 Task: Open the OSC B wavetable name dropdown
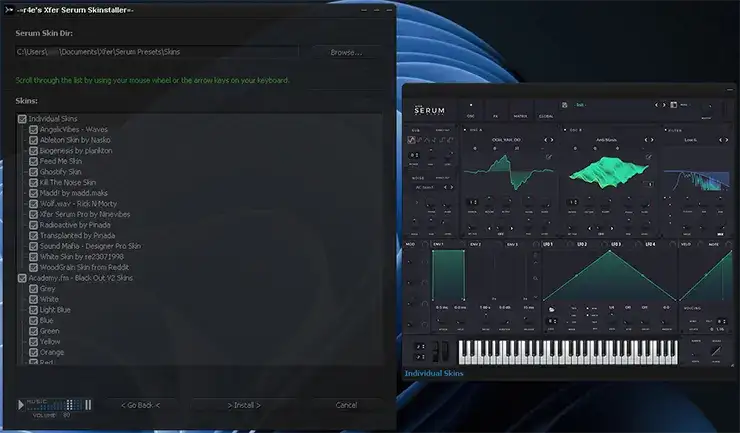coord(606,140)
